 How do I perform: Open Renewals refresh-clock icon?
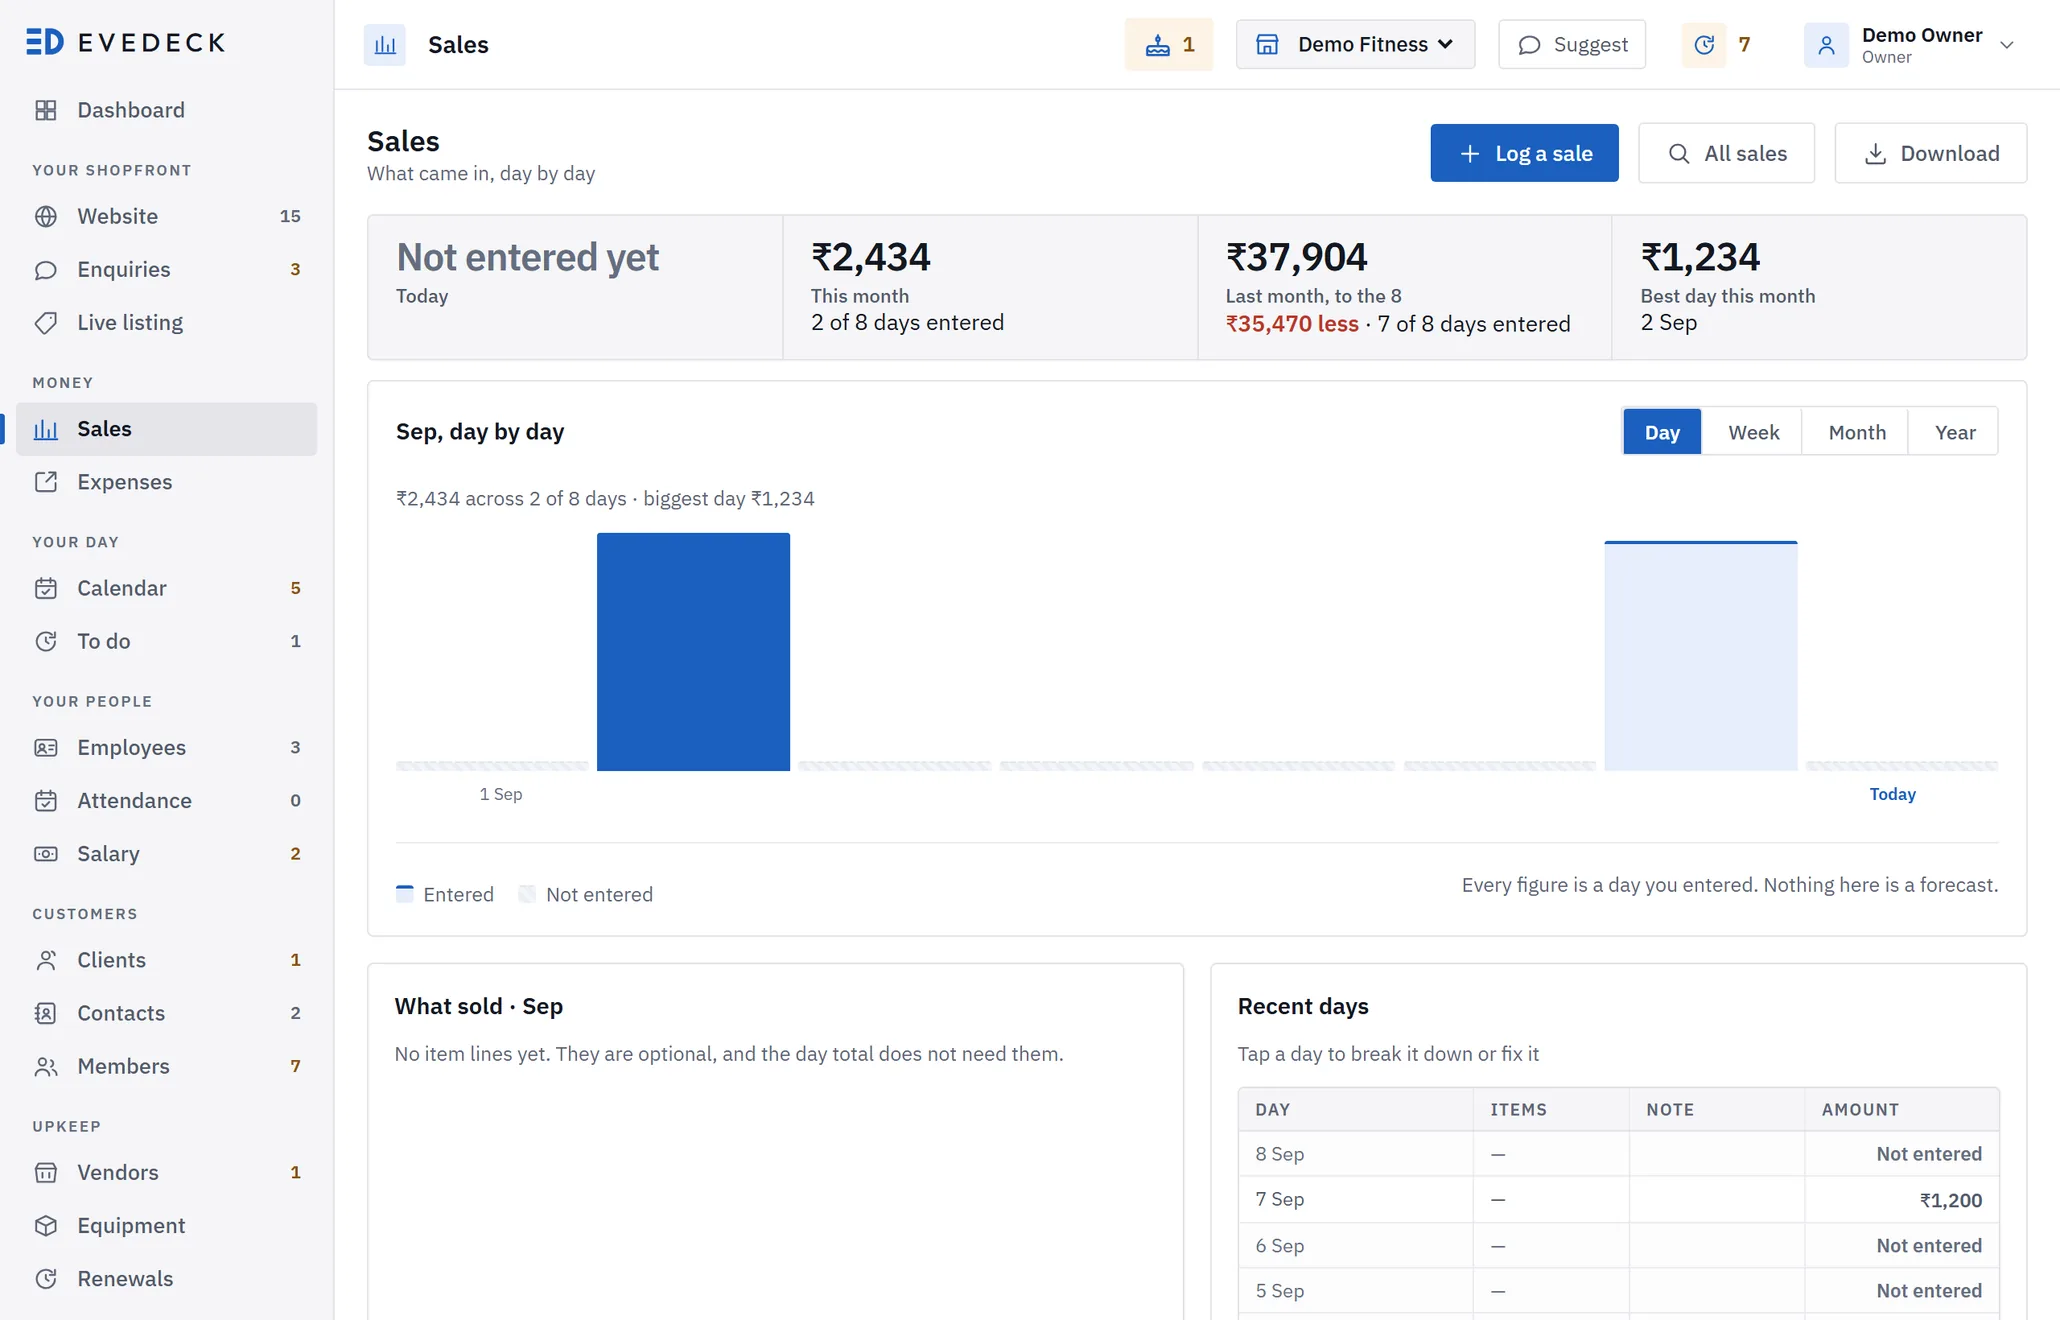coord(46,1278)
